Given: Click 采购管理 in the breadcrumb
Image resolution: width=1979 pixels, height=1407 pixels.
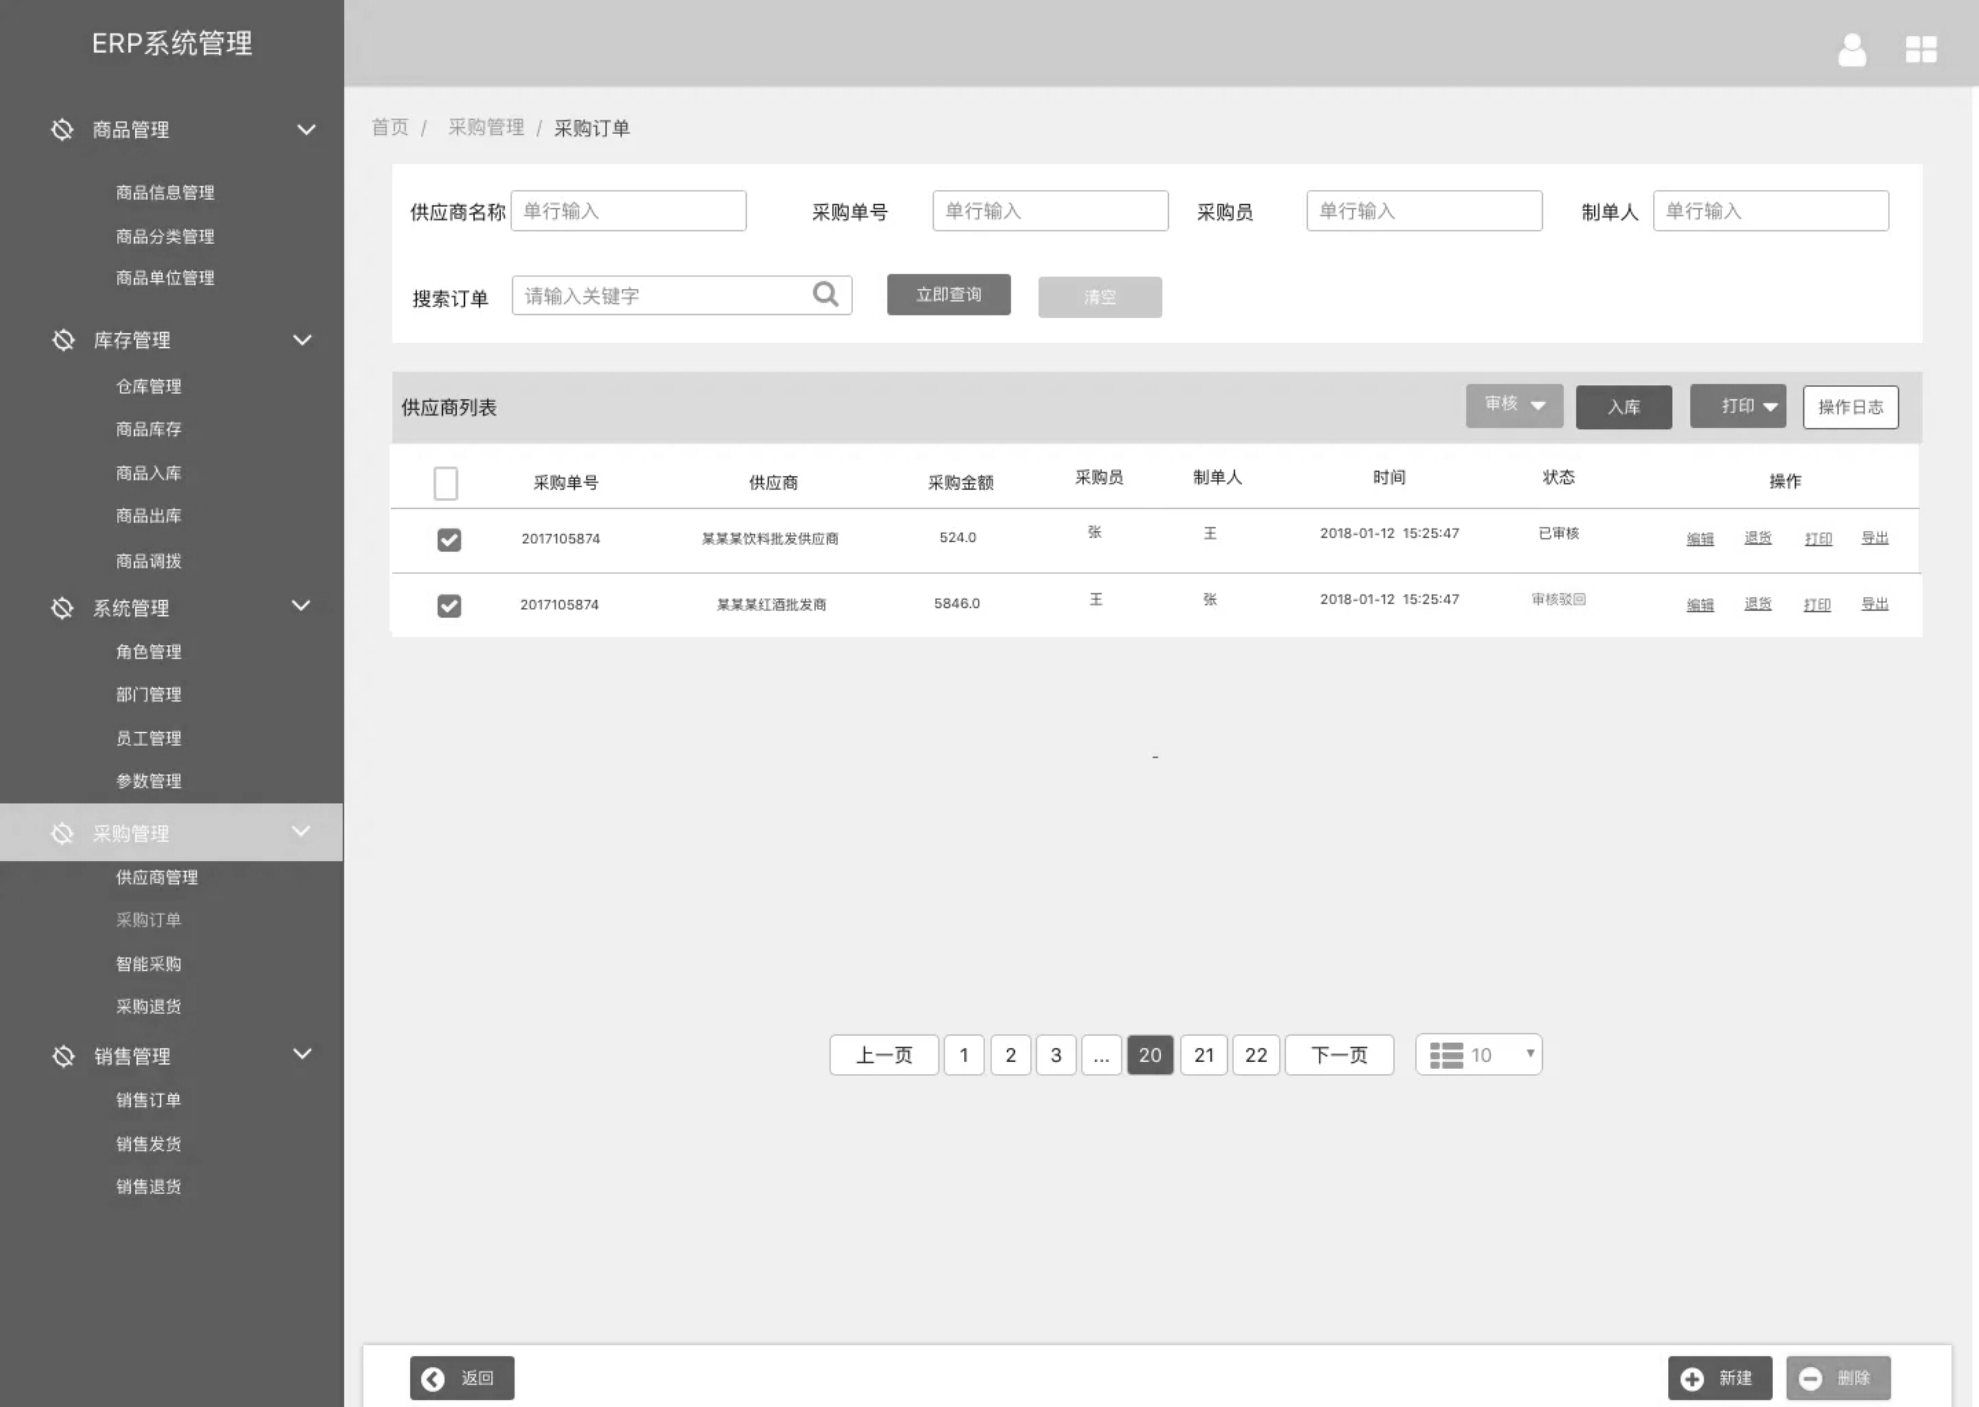Looking at the screenshot, I should (x=486, y=127).
